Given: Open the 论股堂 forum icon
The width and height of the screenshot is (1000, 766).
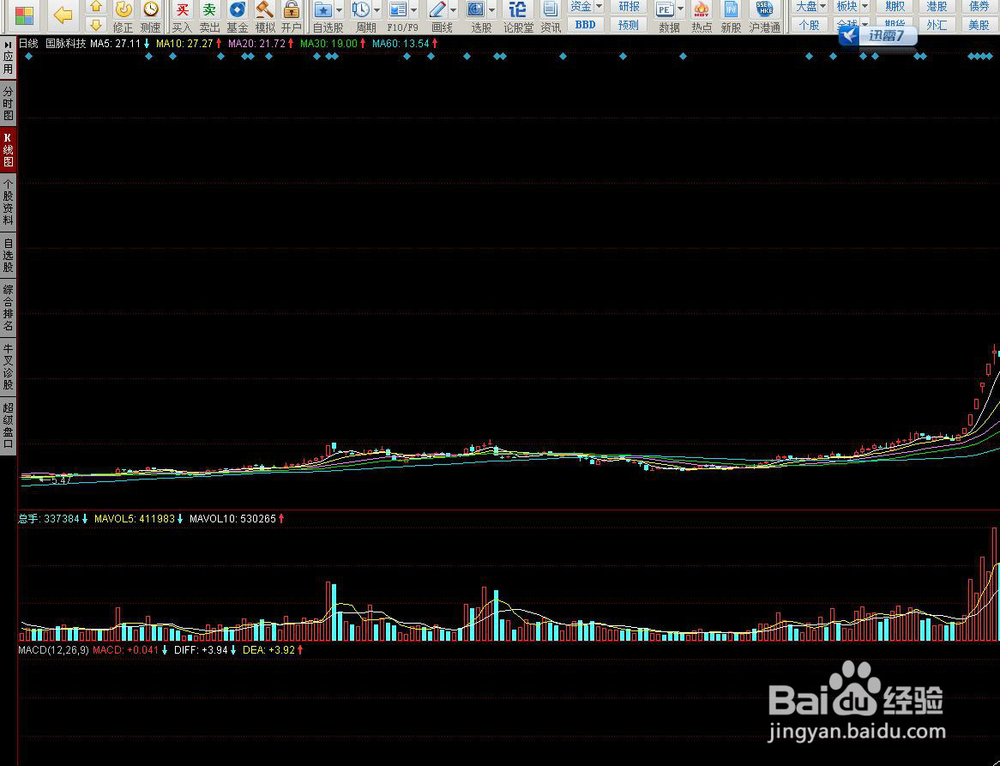Looking at the screenshot, I should [x=518, y=16].
